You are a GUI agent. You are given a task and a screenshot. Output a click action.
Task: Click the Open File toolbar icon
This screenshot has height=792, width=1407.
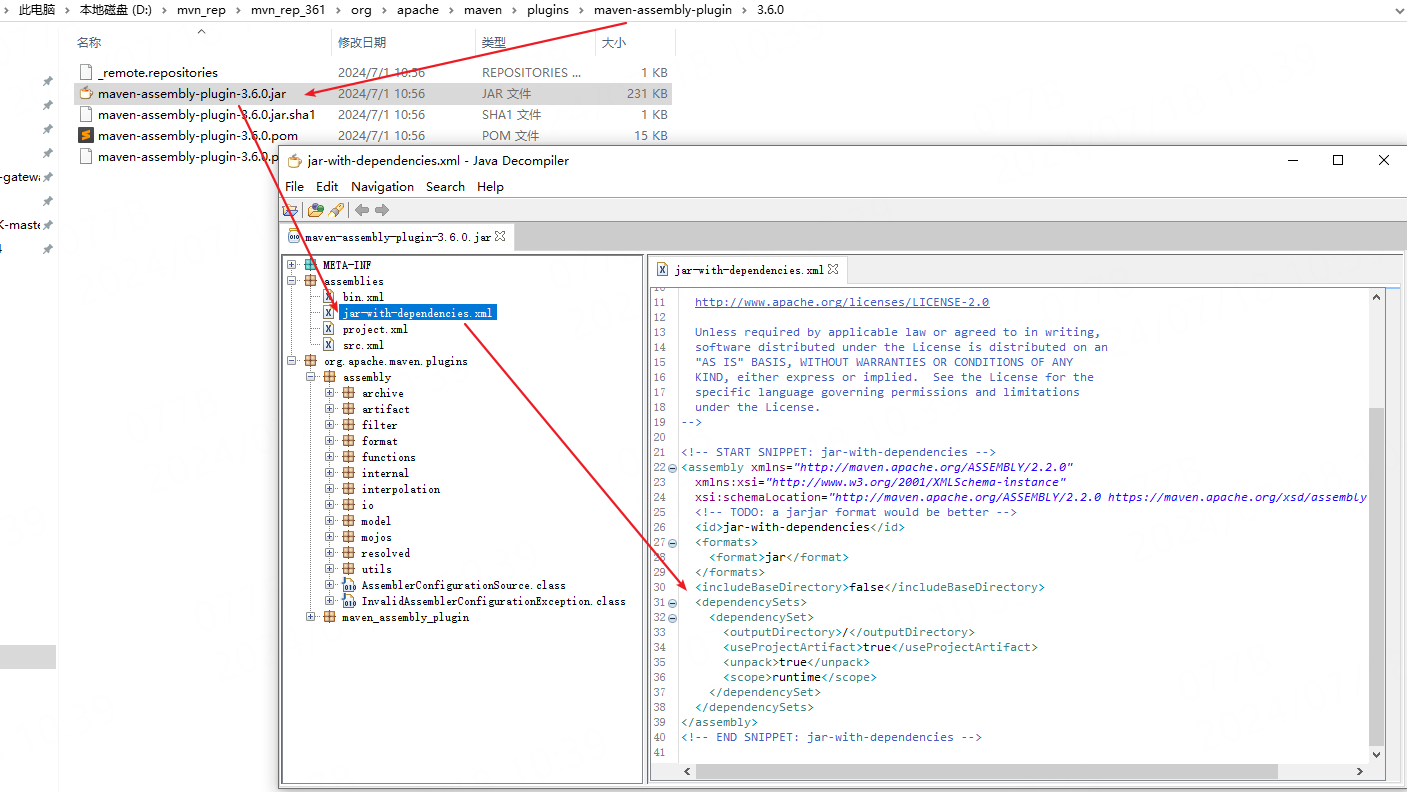click(x=290, y=210)
